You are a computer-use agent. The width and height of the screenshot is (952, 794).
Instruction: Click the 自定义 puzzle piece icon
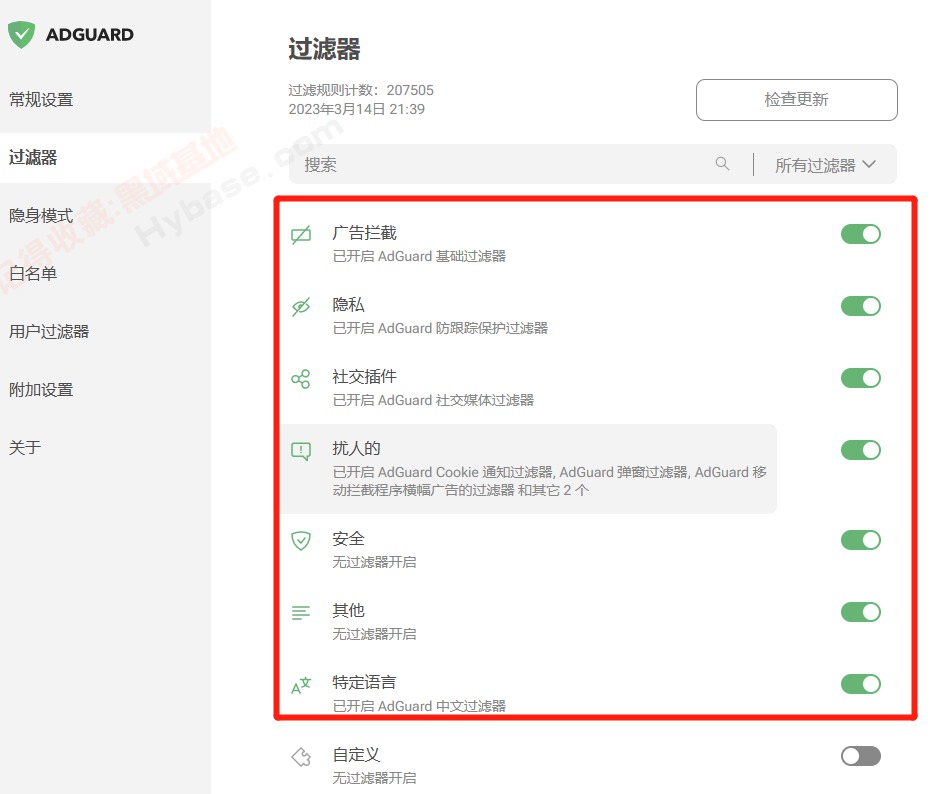click(301, 756)
